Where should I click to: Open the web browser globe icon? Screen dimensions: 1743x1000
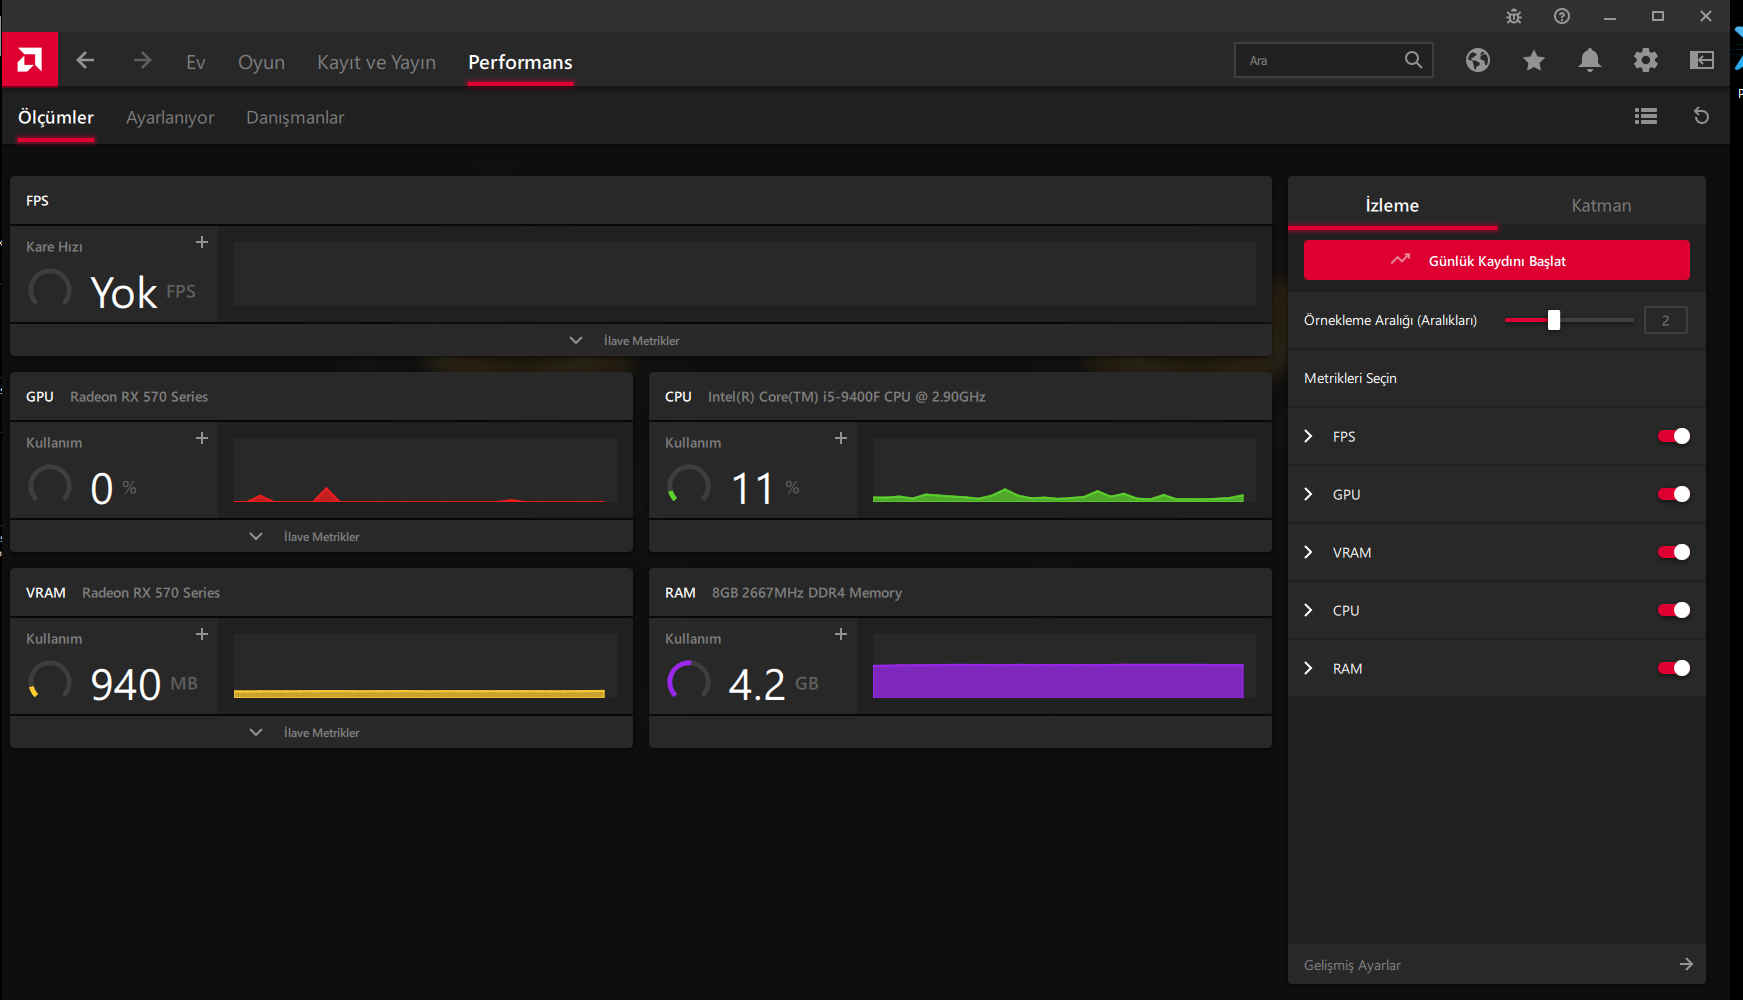tap(1477, 61)
